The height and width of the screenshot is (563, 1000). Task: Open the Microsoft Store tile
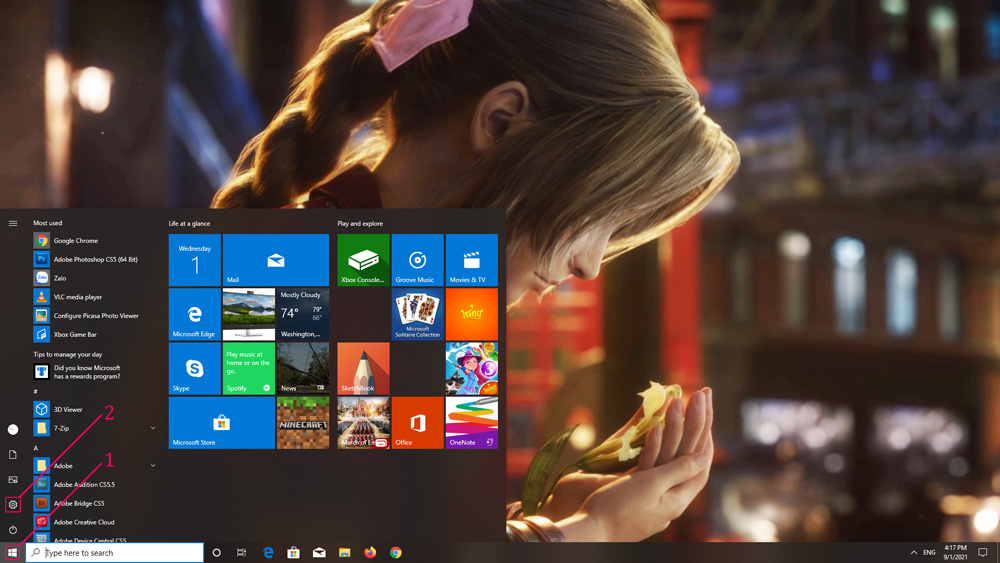[221, 423]
